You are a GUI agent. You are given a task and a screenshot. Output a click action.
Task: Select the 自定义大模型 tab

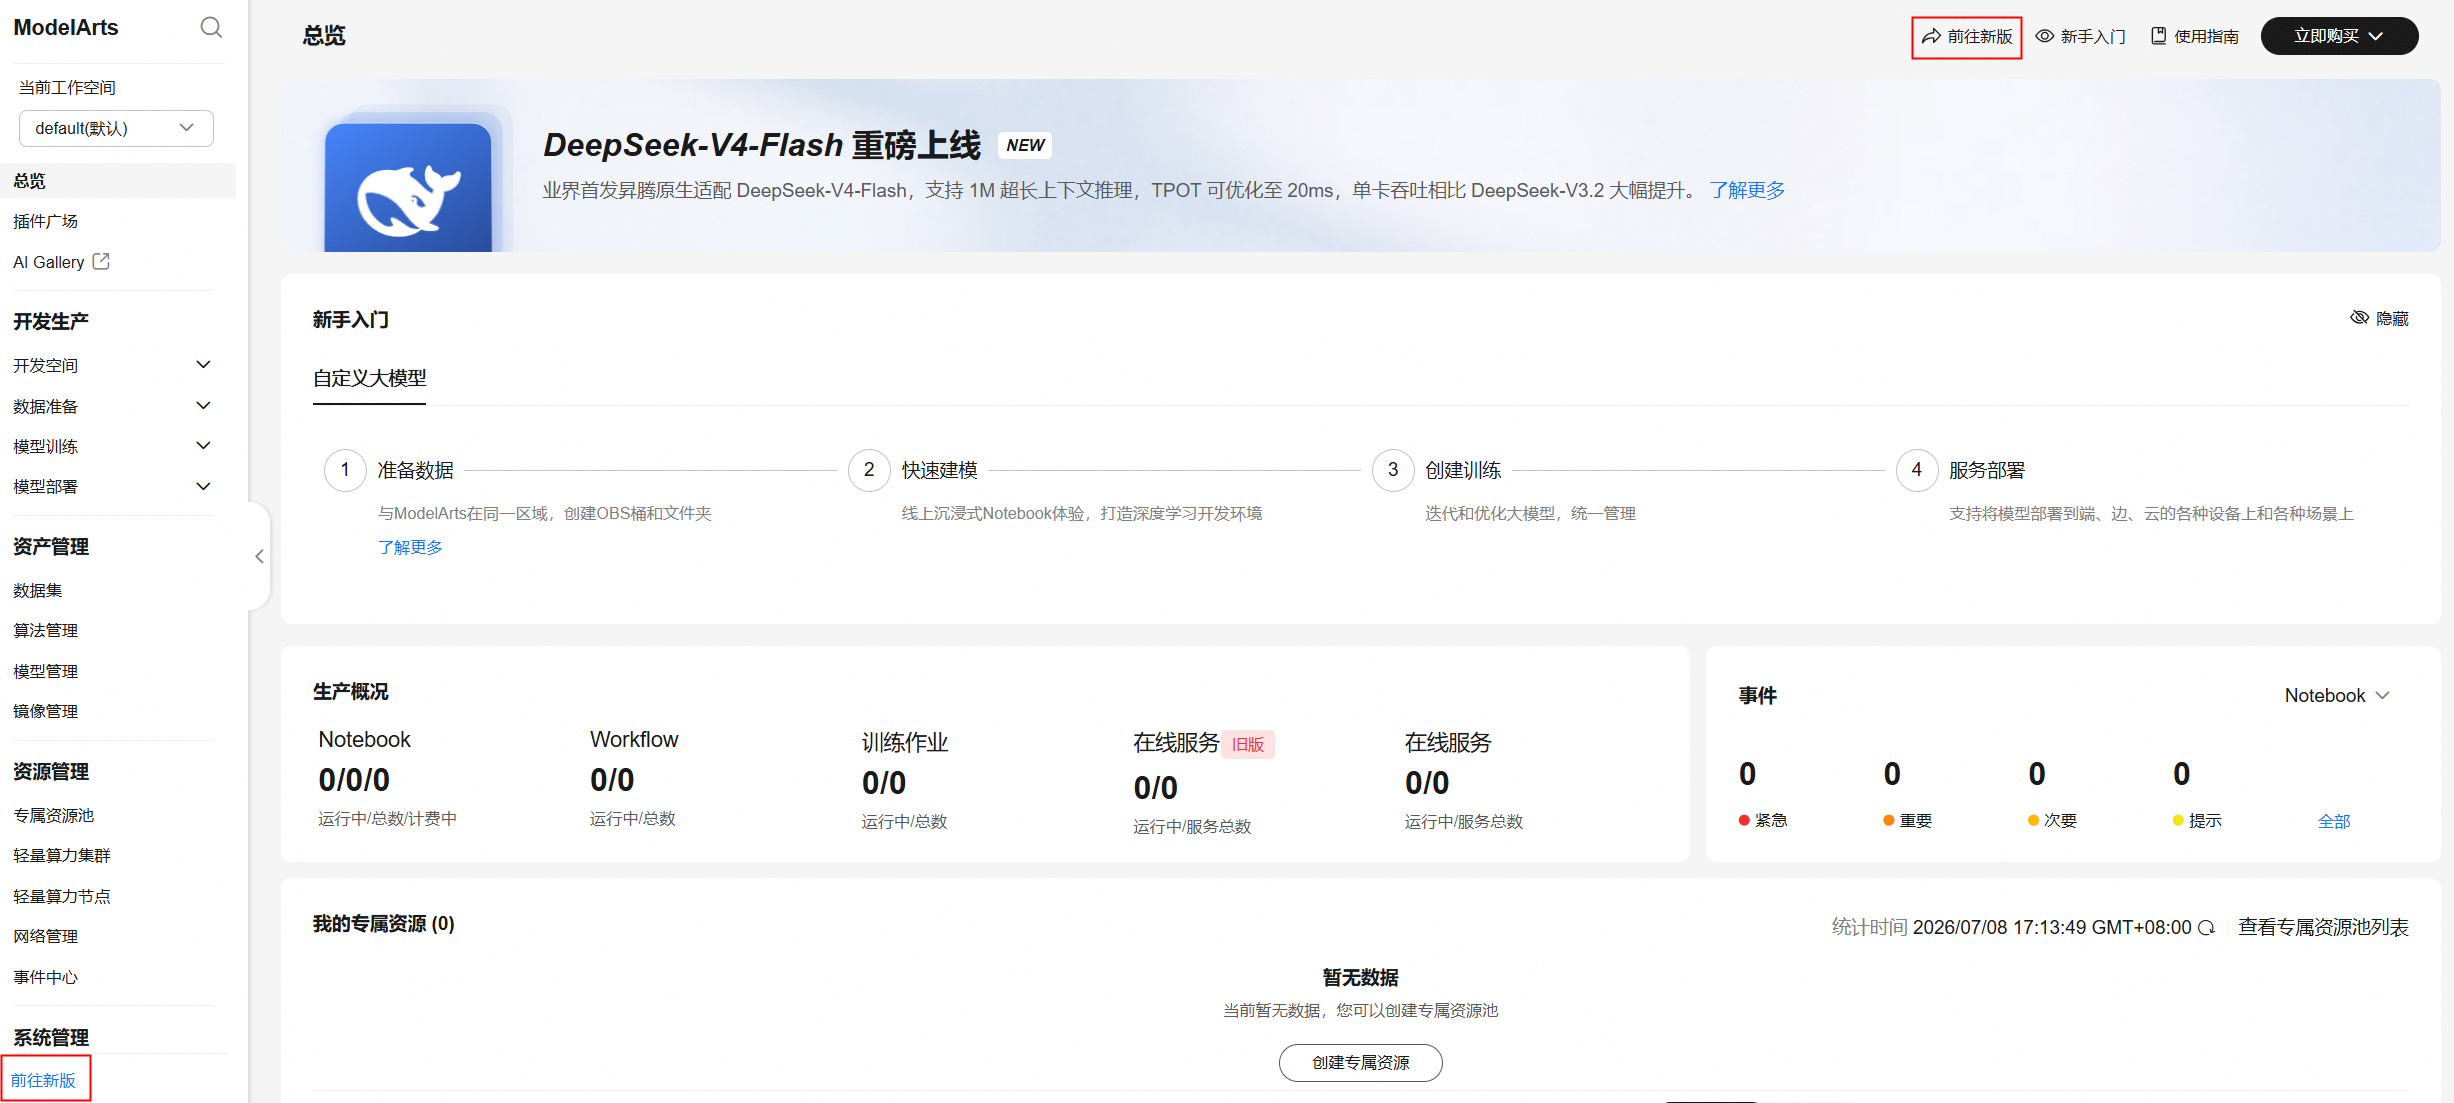click(369, 378)
